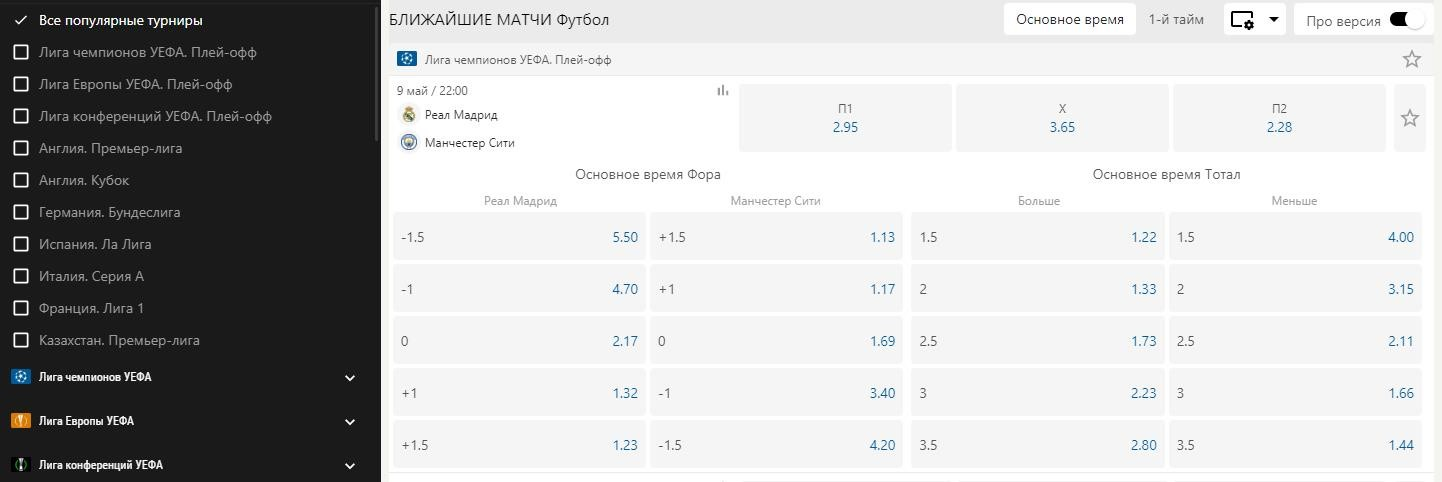The image size is (1442, 482).
Task: Click the Real Madrid club crest
Action: 408,114
